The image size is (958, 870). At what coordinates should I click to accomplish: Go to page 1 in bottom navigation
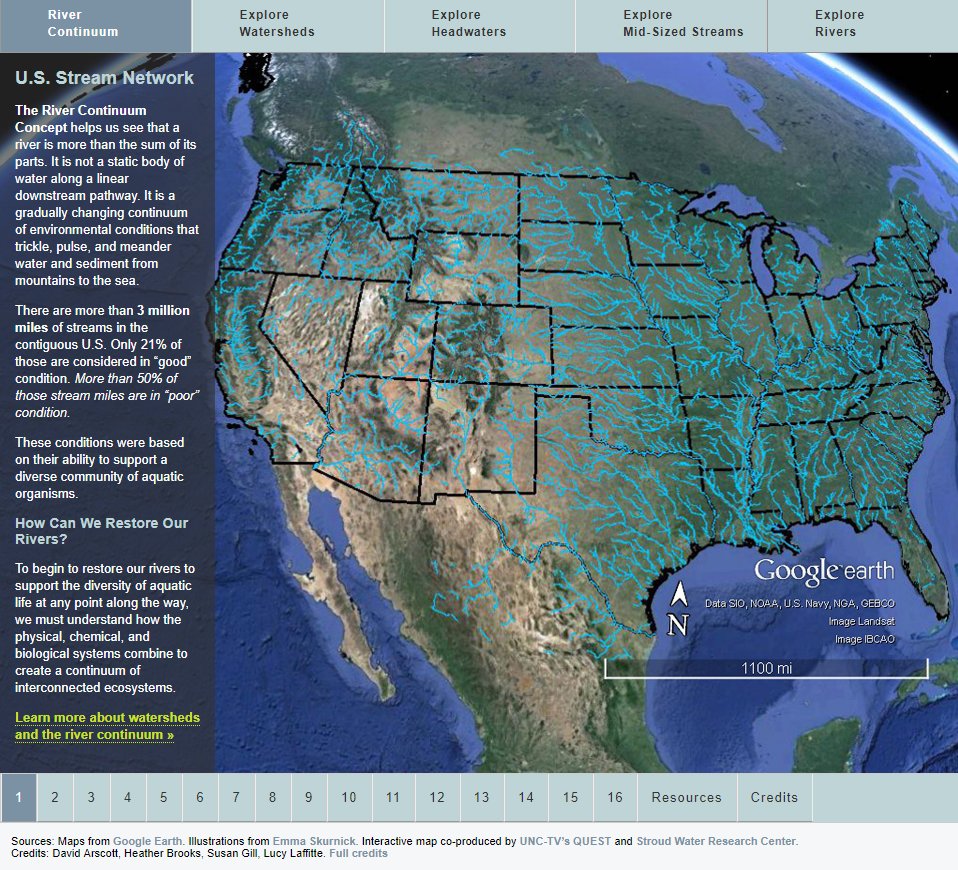pyautogui.click(x=18, y=797)
